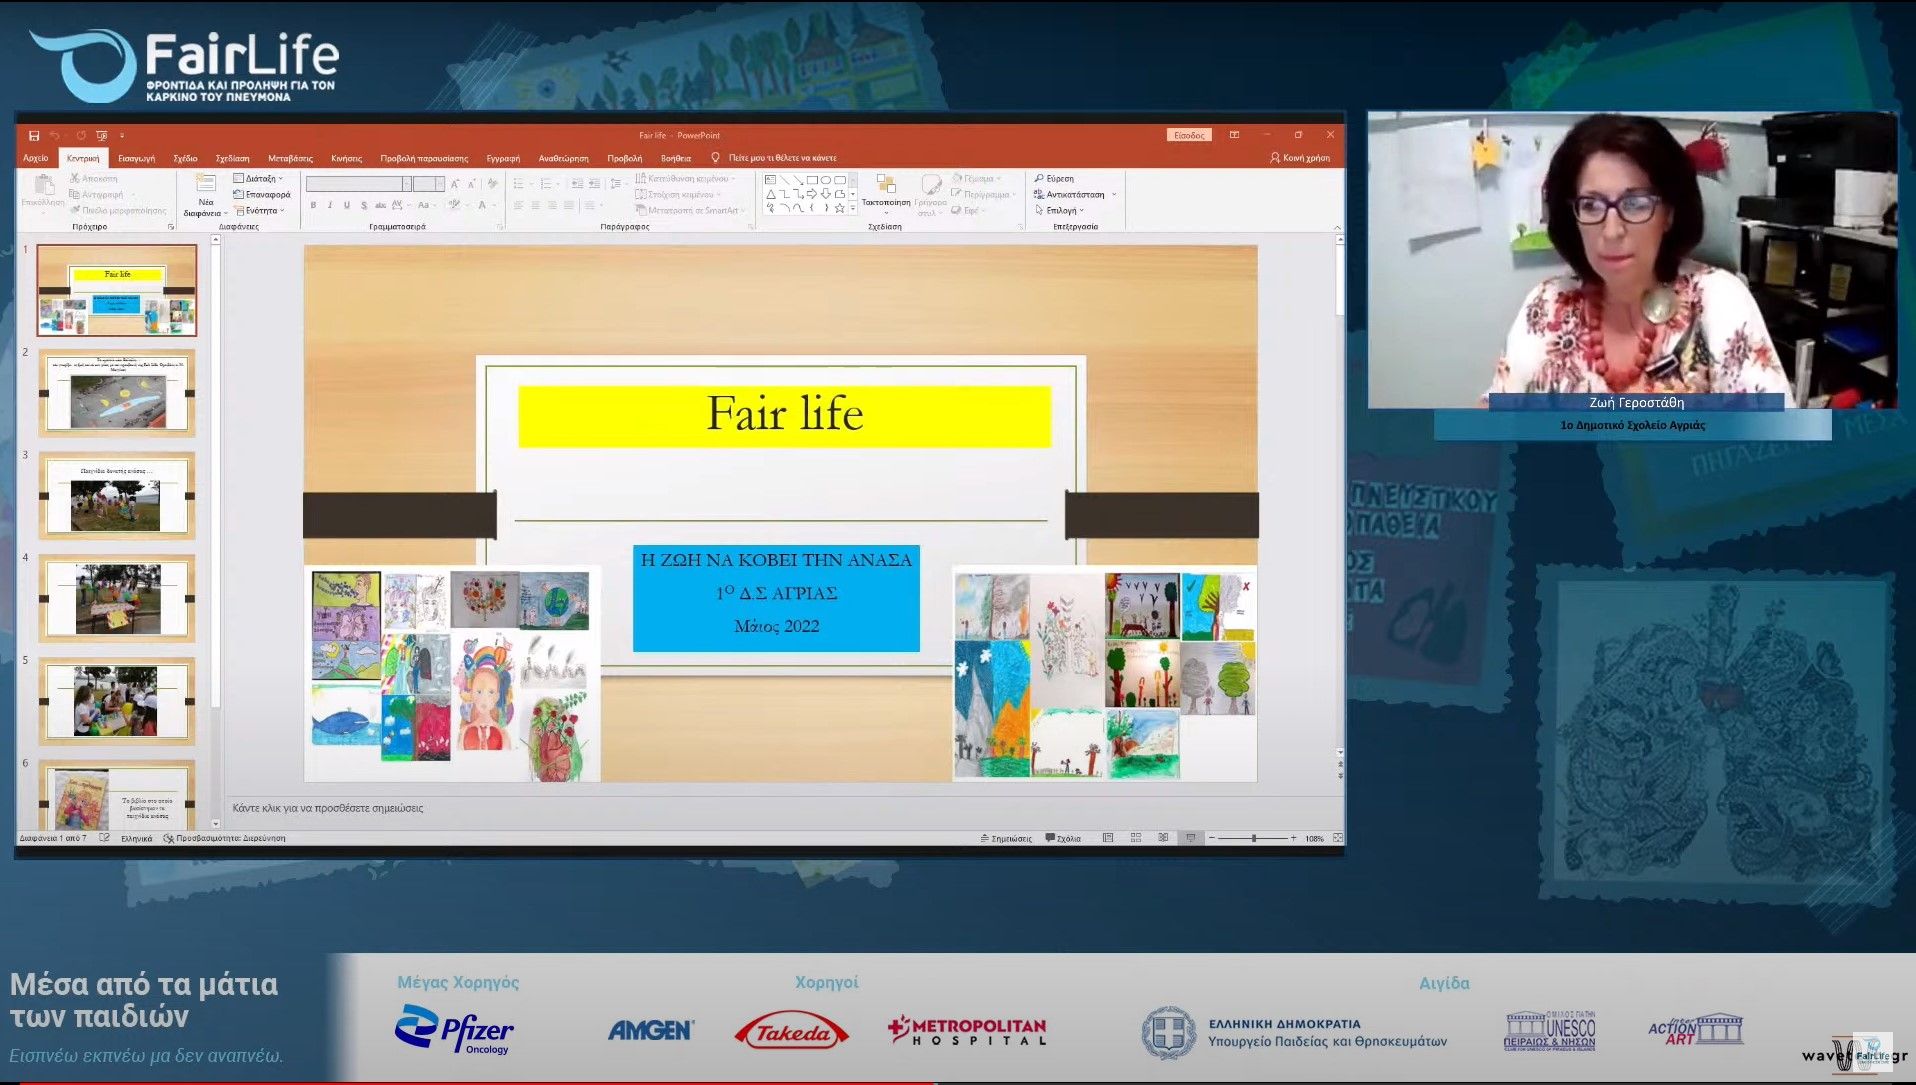The height and width of the screenshot is (1085, 1916).
Task: Click the Arrange (Τακτοποίηση) icon
Action: (x=885, y=185)
